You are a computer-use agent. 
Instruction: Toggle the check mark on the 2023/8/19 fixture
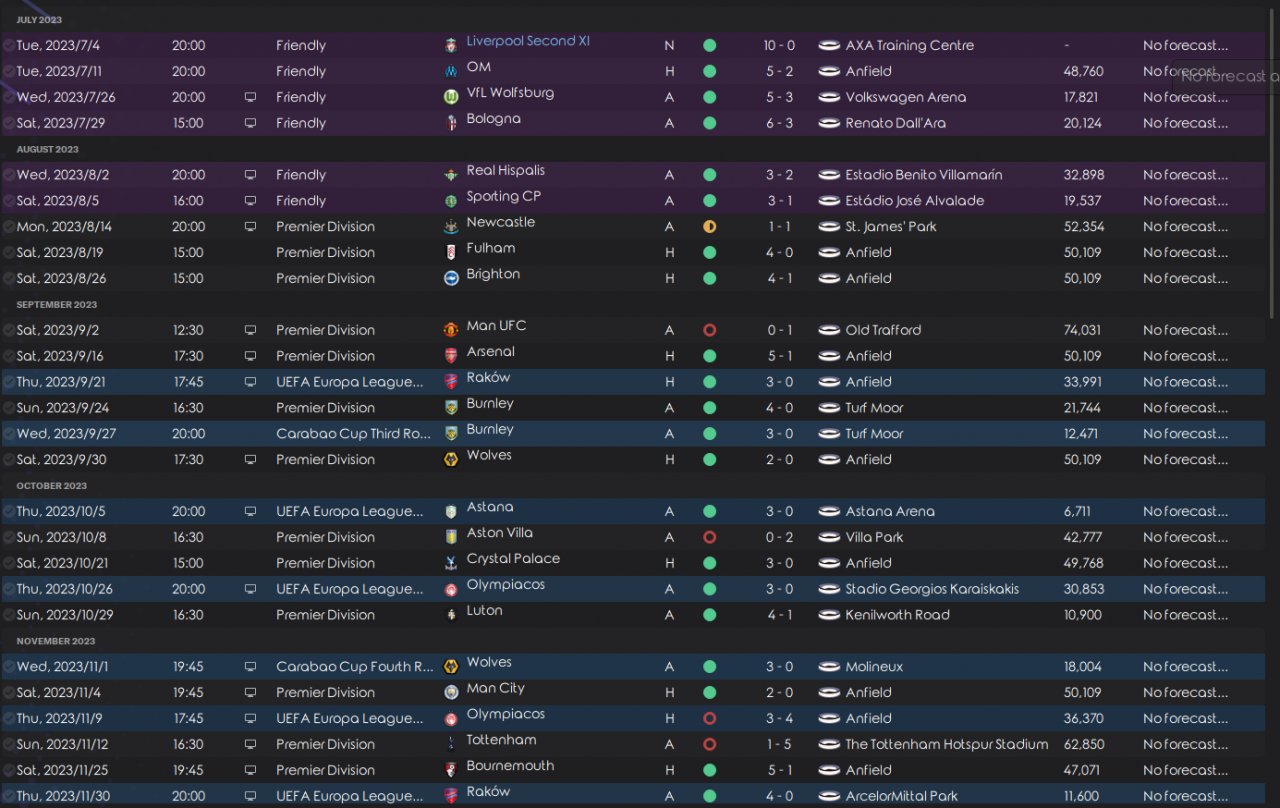(x=9, y=253)
